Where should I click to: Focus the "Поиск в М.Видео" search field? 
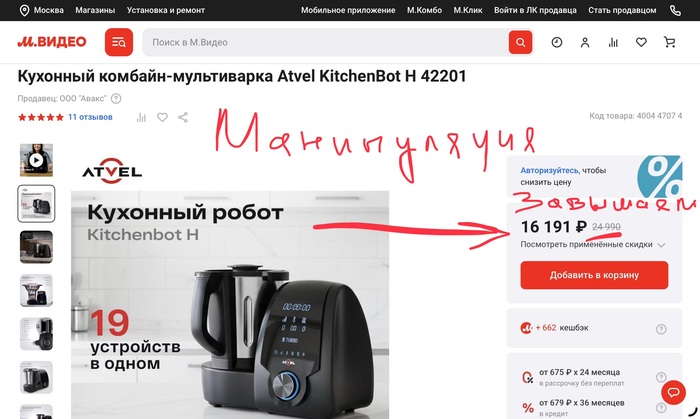tap(326, 42)
